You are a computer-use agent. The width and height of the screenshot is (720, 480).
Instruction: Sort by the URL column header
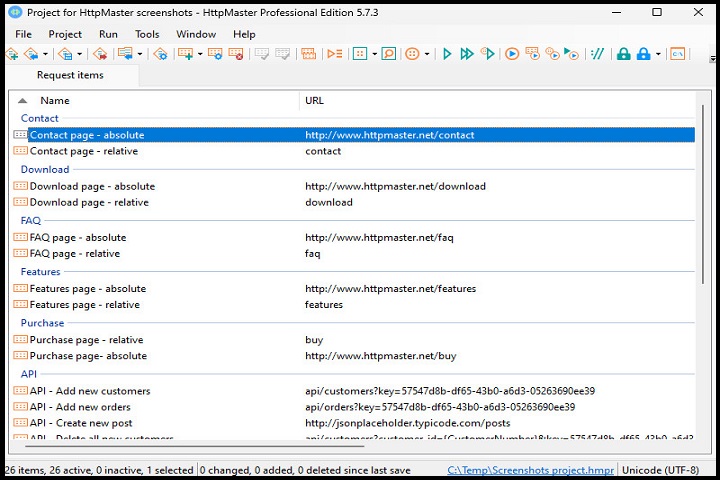[x=314, y=101]
